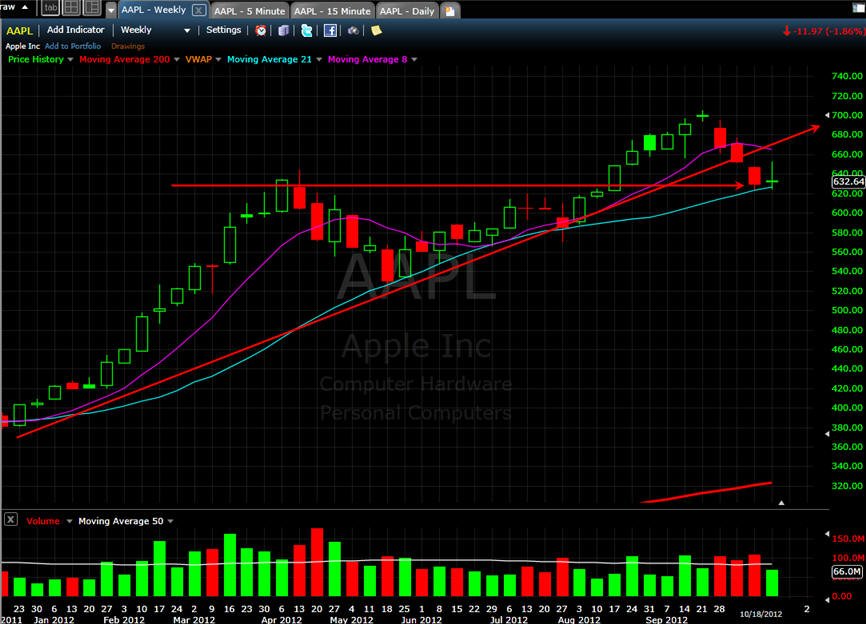
Task: Click the AAPL ticker symbol field
Action: pos(19,31)
